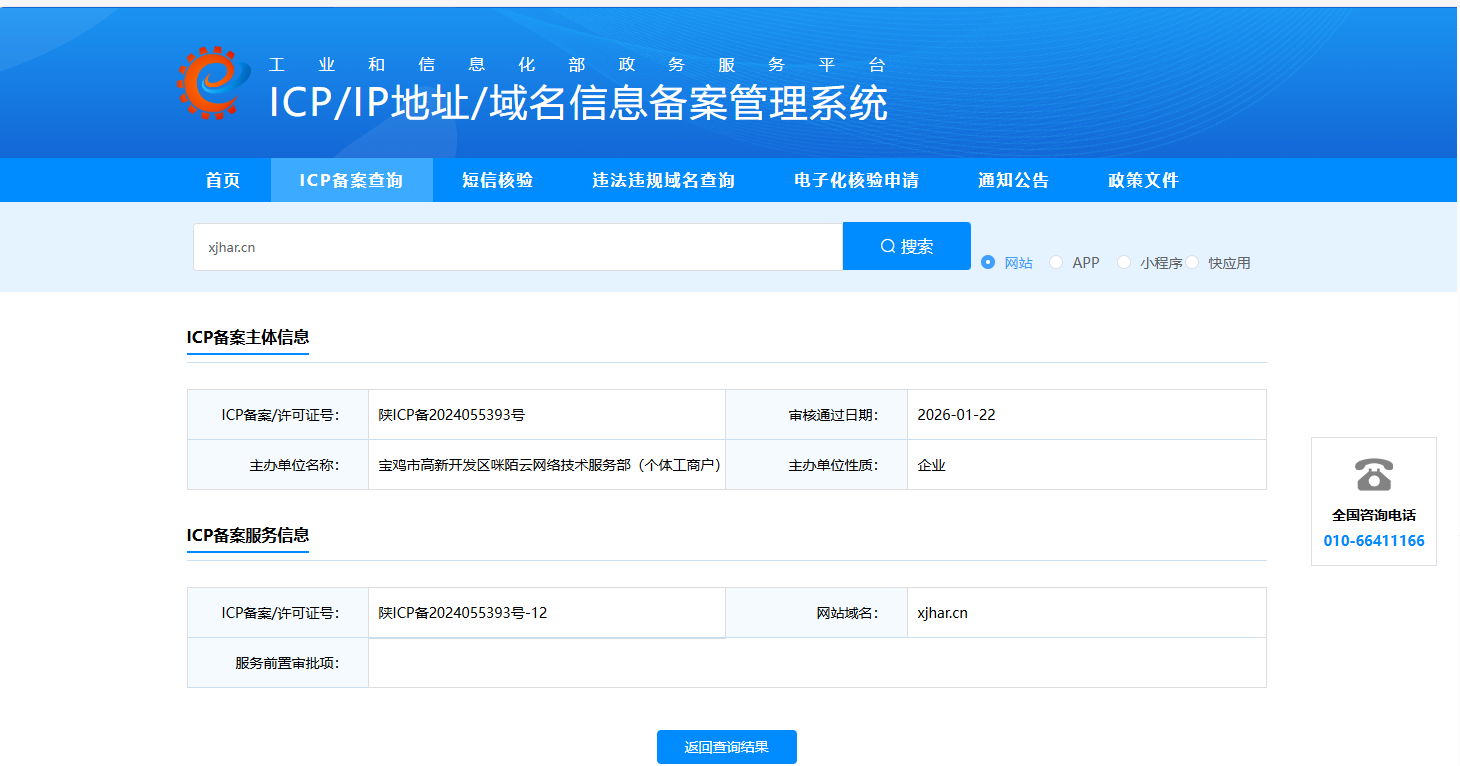
Task: Click the 全国咨询电话 label
Action: [x=1374, y=515]
